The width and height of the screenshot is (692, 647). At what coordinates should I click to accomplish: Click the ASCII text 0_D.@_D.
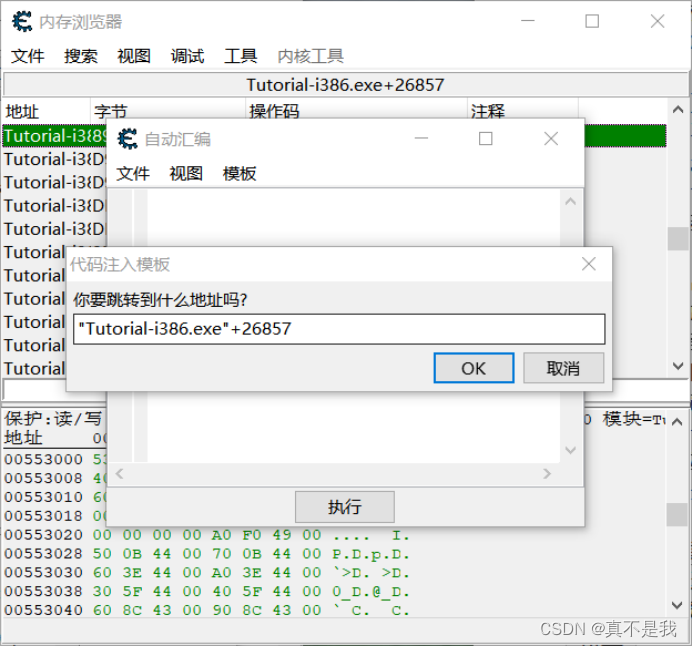pyautogui.click(x=371, y=591)
